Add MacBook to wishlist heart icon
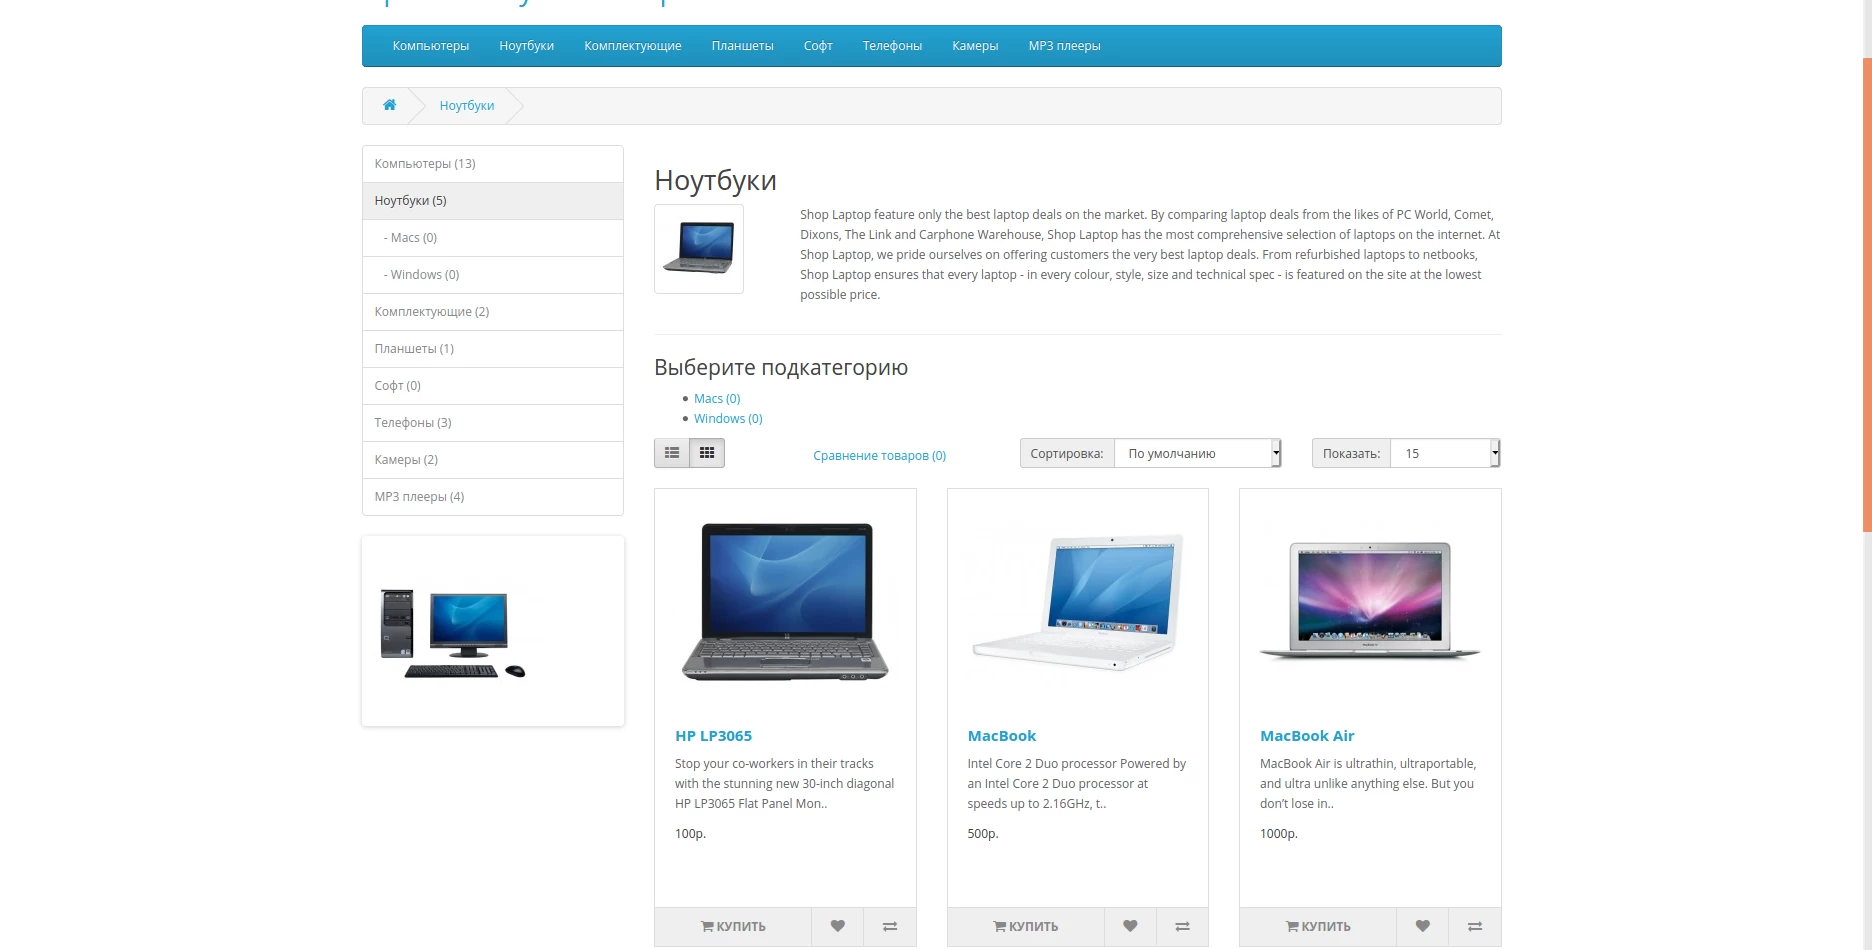This screenshot has width=1872, height=950. pyautogui.click(x=1130, y=926)
